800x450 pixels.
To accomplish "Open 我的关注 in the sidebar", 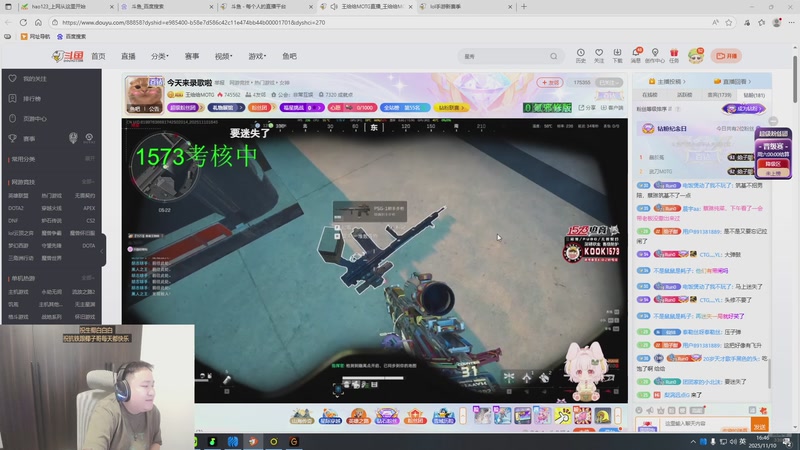I will tap(35, 79).
